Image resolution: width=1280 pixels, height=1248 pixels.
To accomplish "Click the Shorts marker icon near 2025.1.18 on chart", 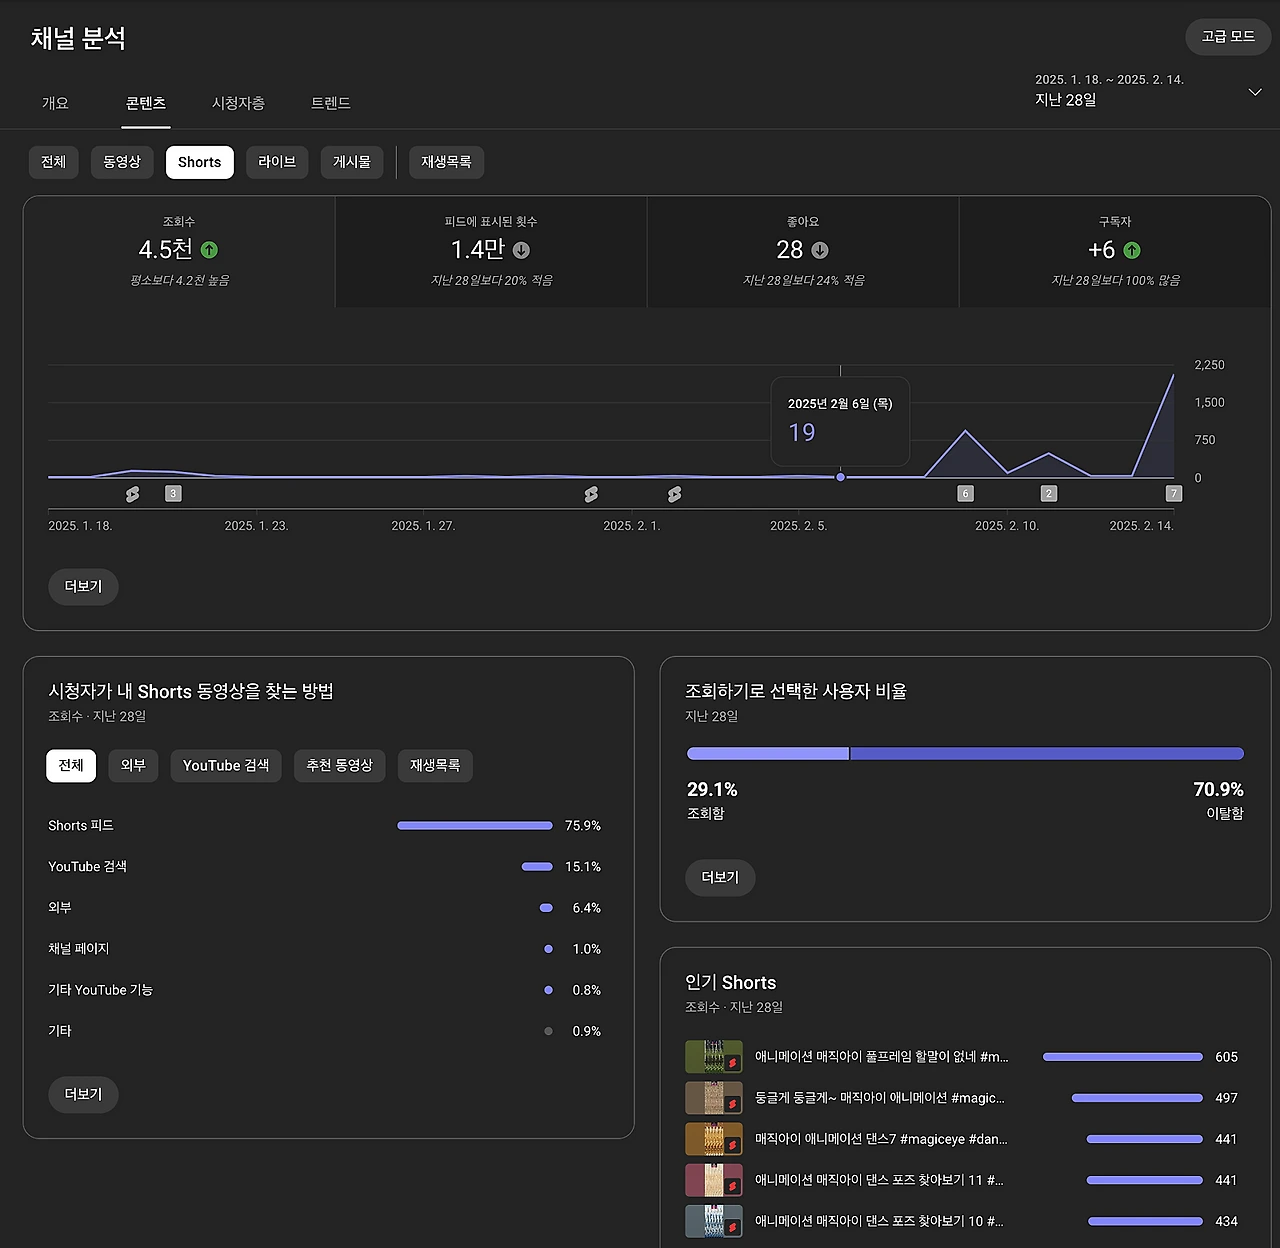I will pos(133,493).
